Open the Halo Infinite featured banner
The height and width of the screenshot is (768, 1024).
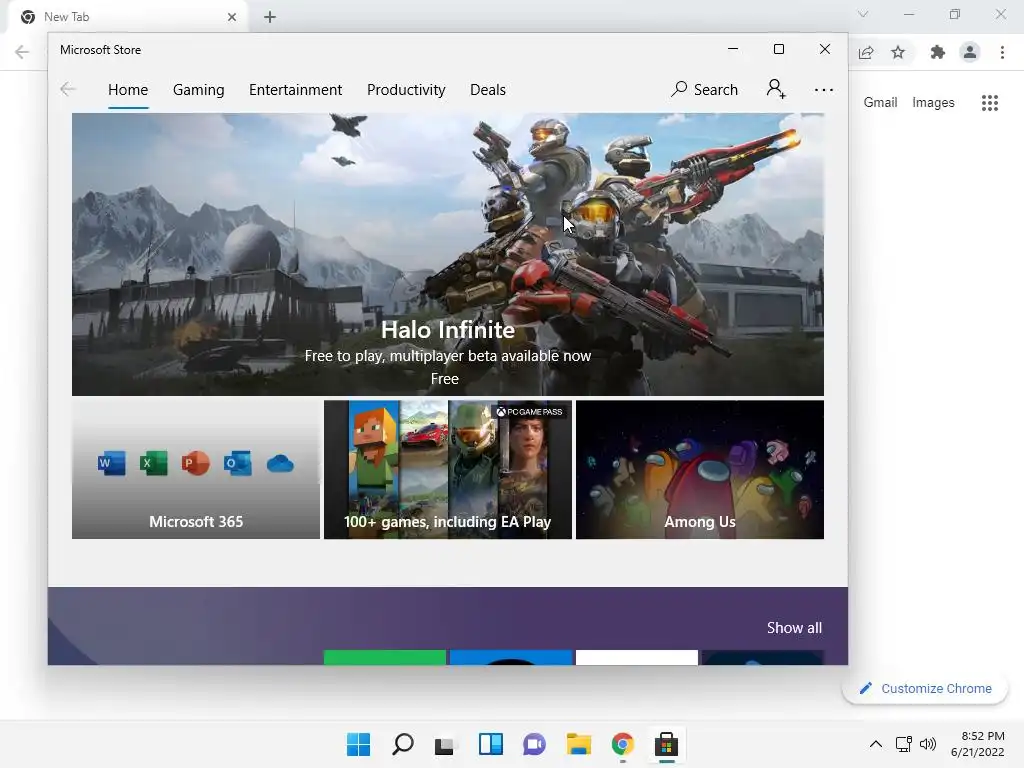click(448, 254)
